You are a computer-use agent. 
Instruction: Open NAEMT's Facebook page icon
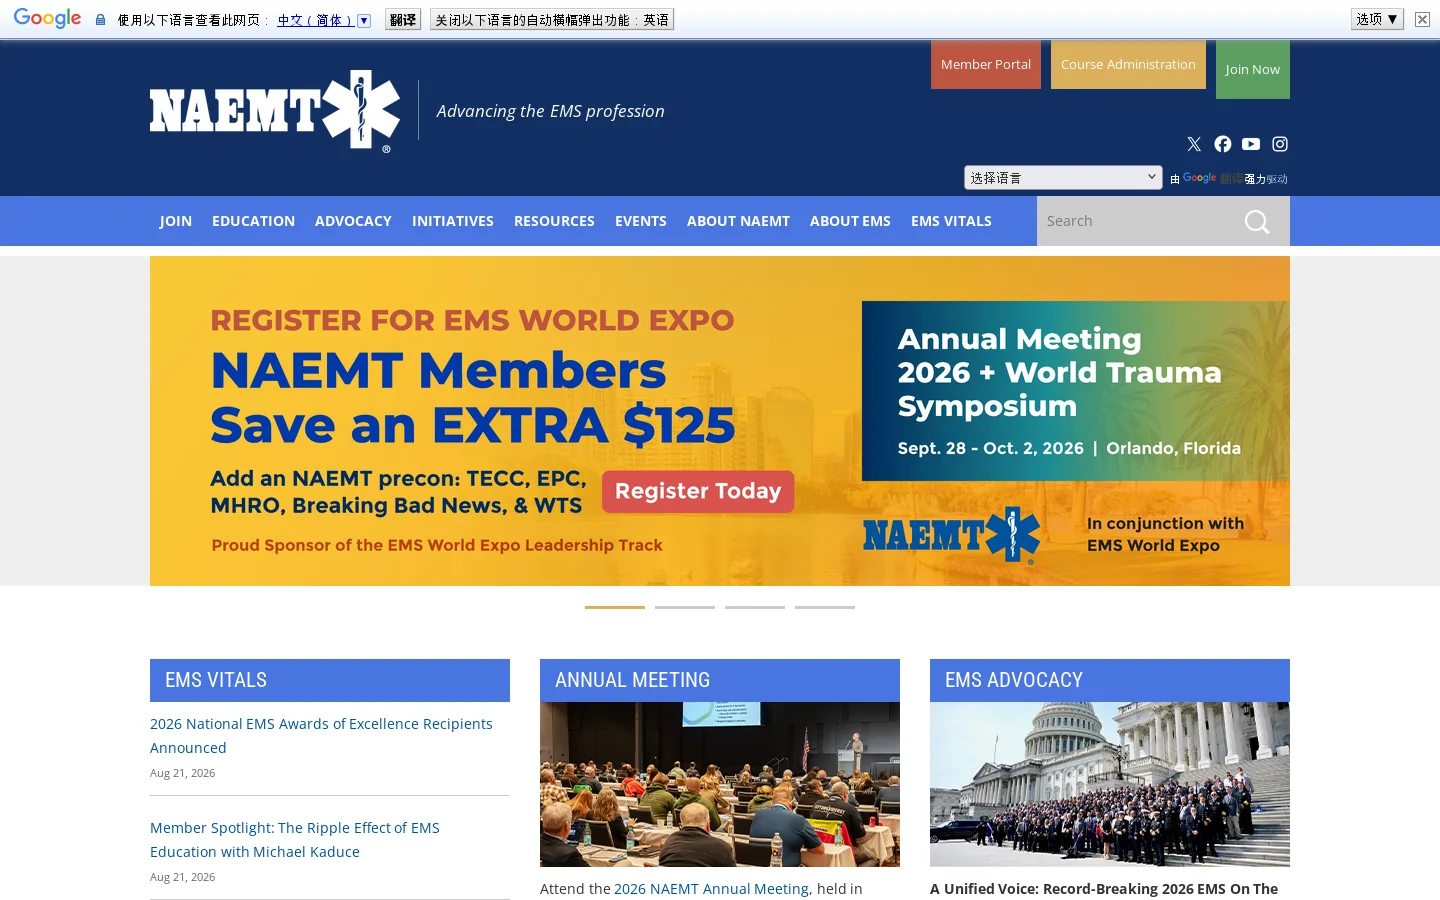point(1223,144)
